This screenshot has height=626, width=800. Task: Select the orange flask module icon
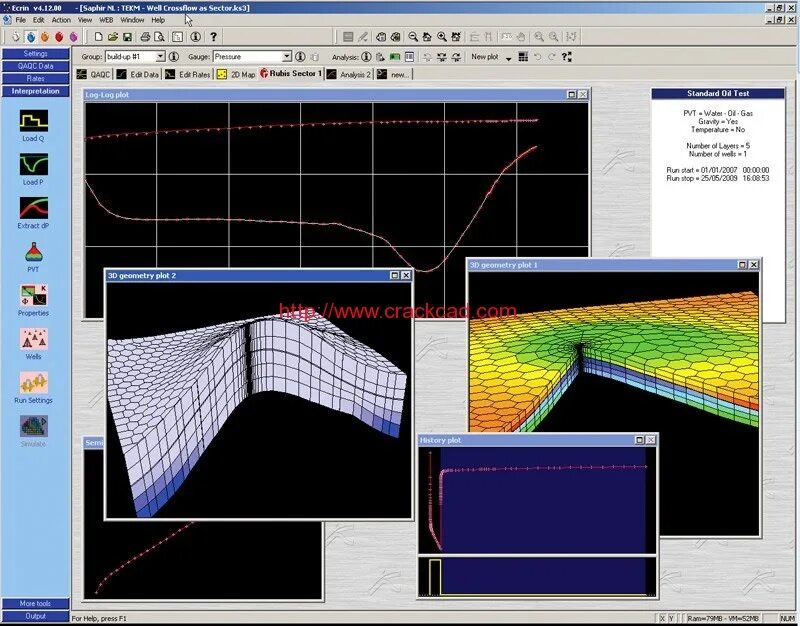tap(45, 37)
